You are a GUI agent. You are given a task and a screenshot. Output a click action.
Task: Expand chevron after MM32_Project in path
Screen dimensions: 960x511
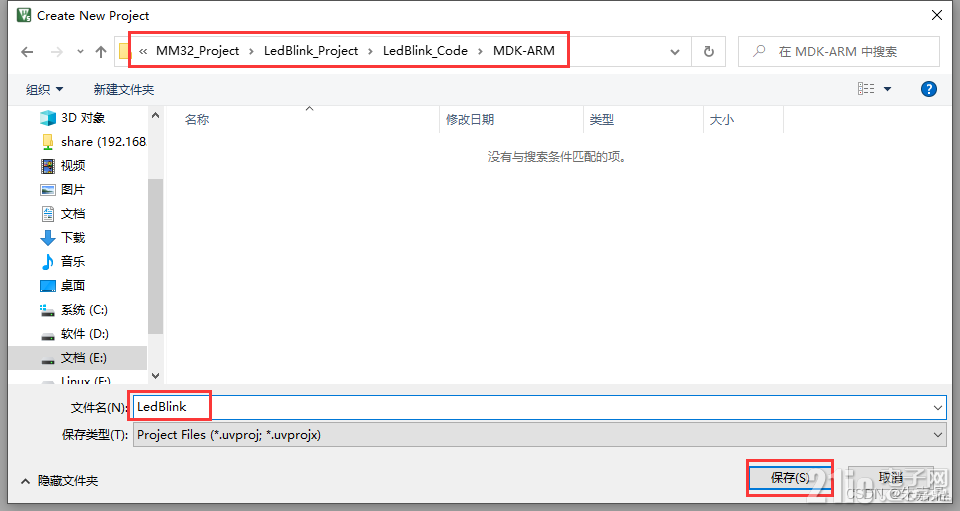(x=251, y=51)
